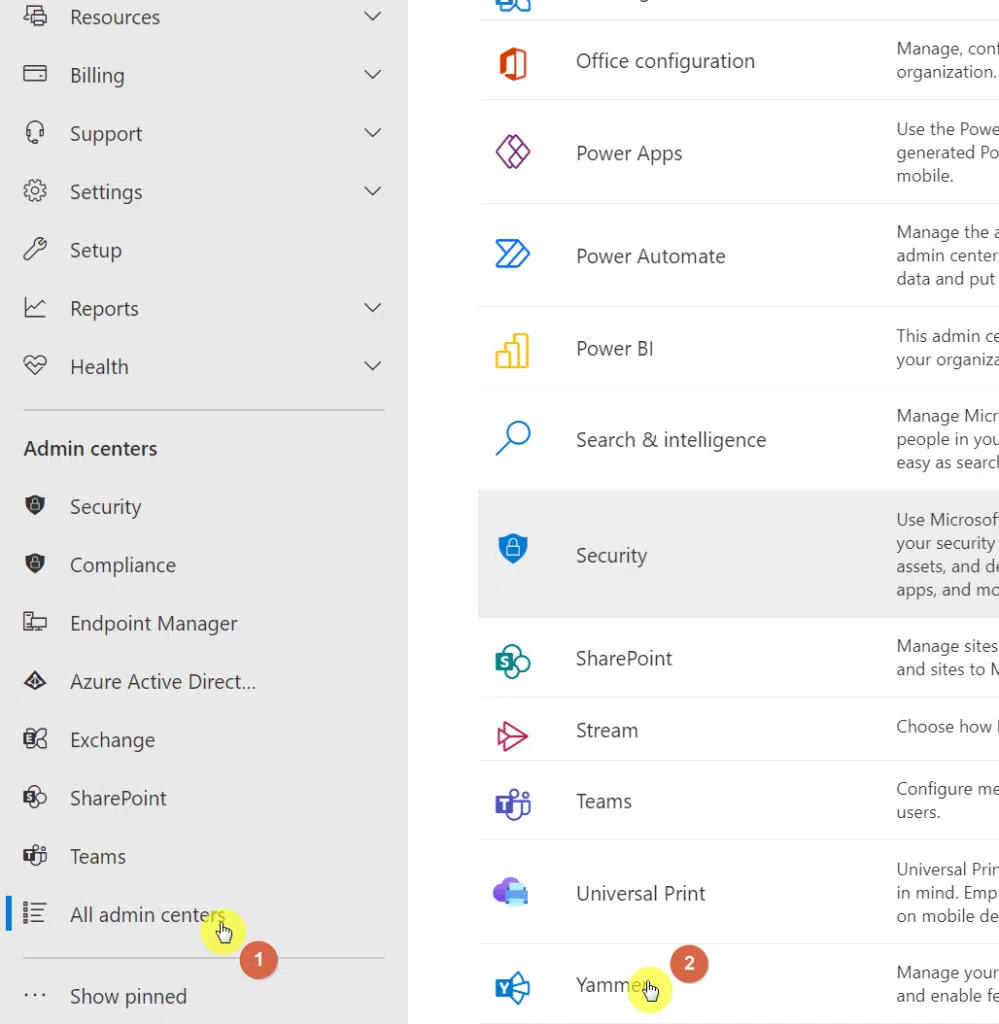Click the Compliance shield icon
This screenshot has height=1024, width=999.
click(x=35, y=563)
